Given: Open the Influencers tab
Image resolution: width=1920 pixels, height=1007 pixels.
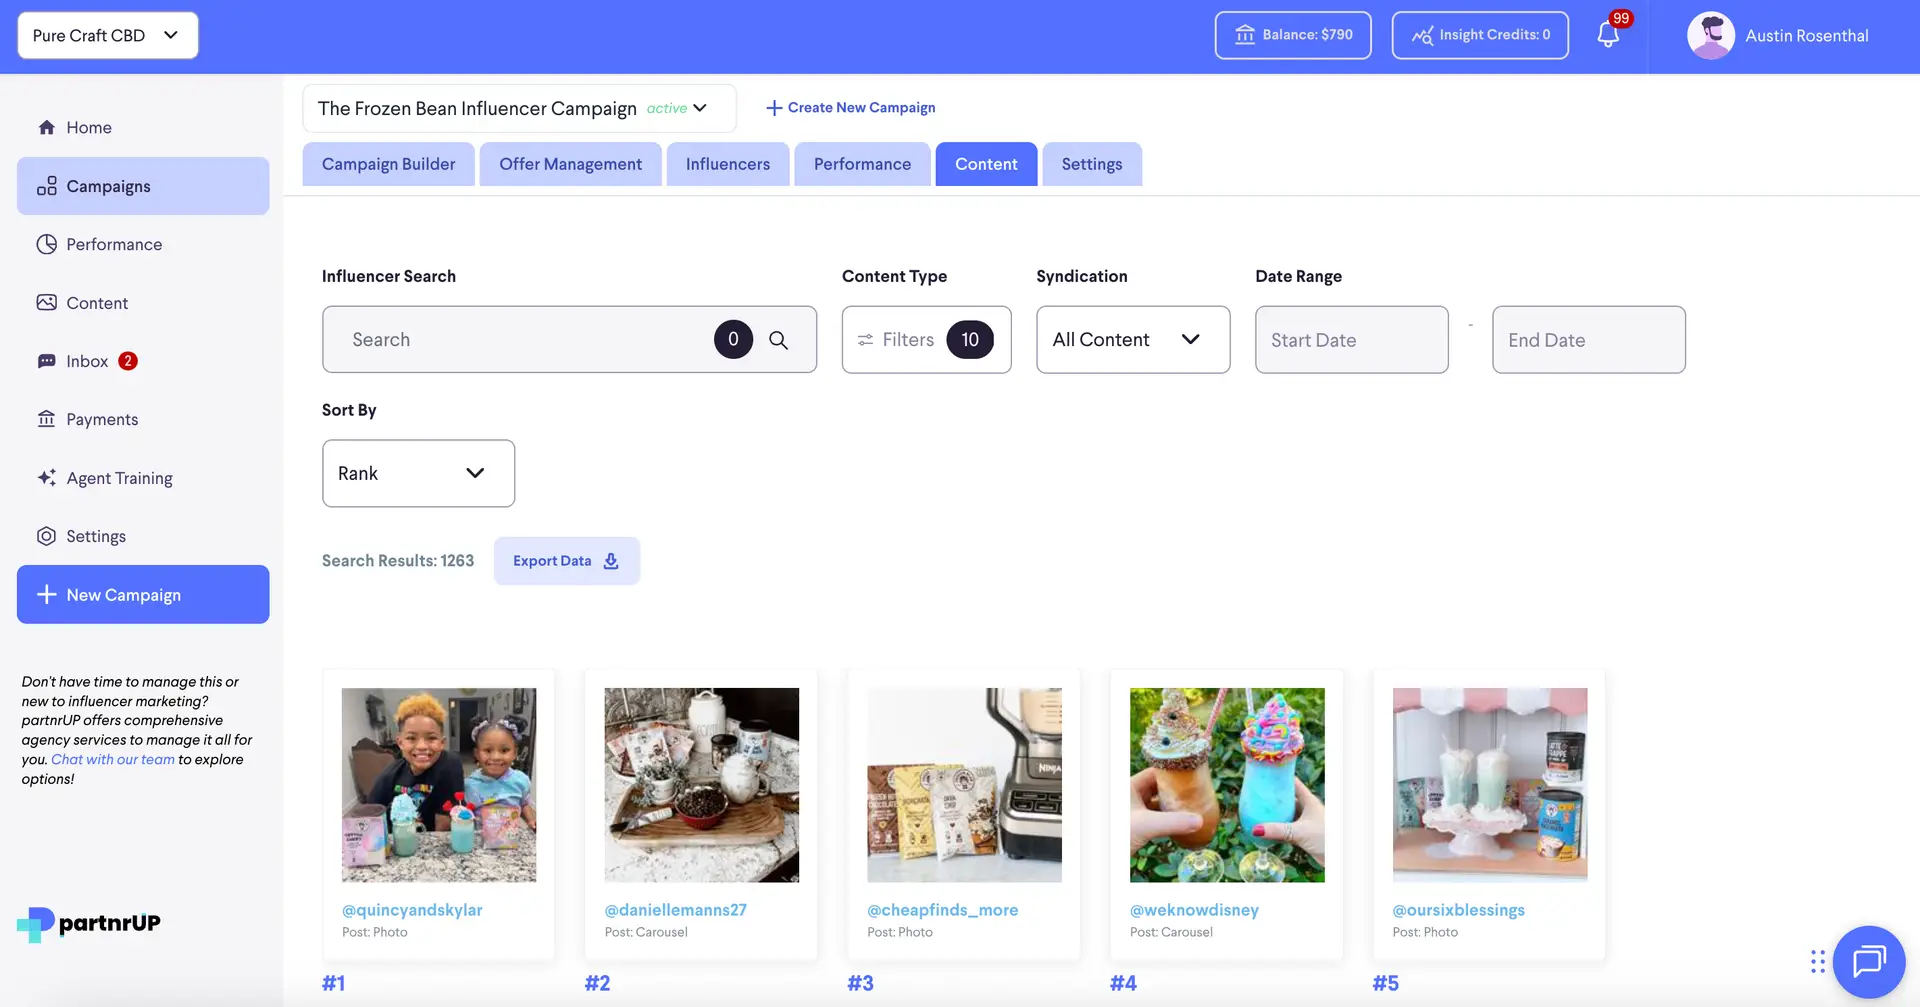Looking at the screenshot, I should 727,164.
